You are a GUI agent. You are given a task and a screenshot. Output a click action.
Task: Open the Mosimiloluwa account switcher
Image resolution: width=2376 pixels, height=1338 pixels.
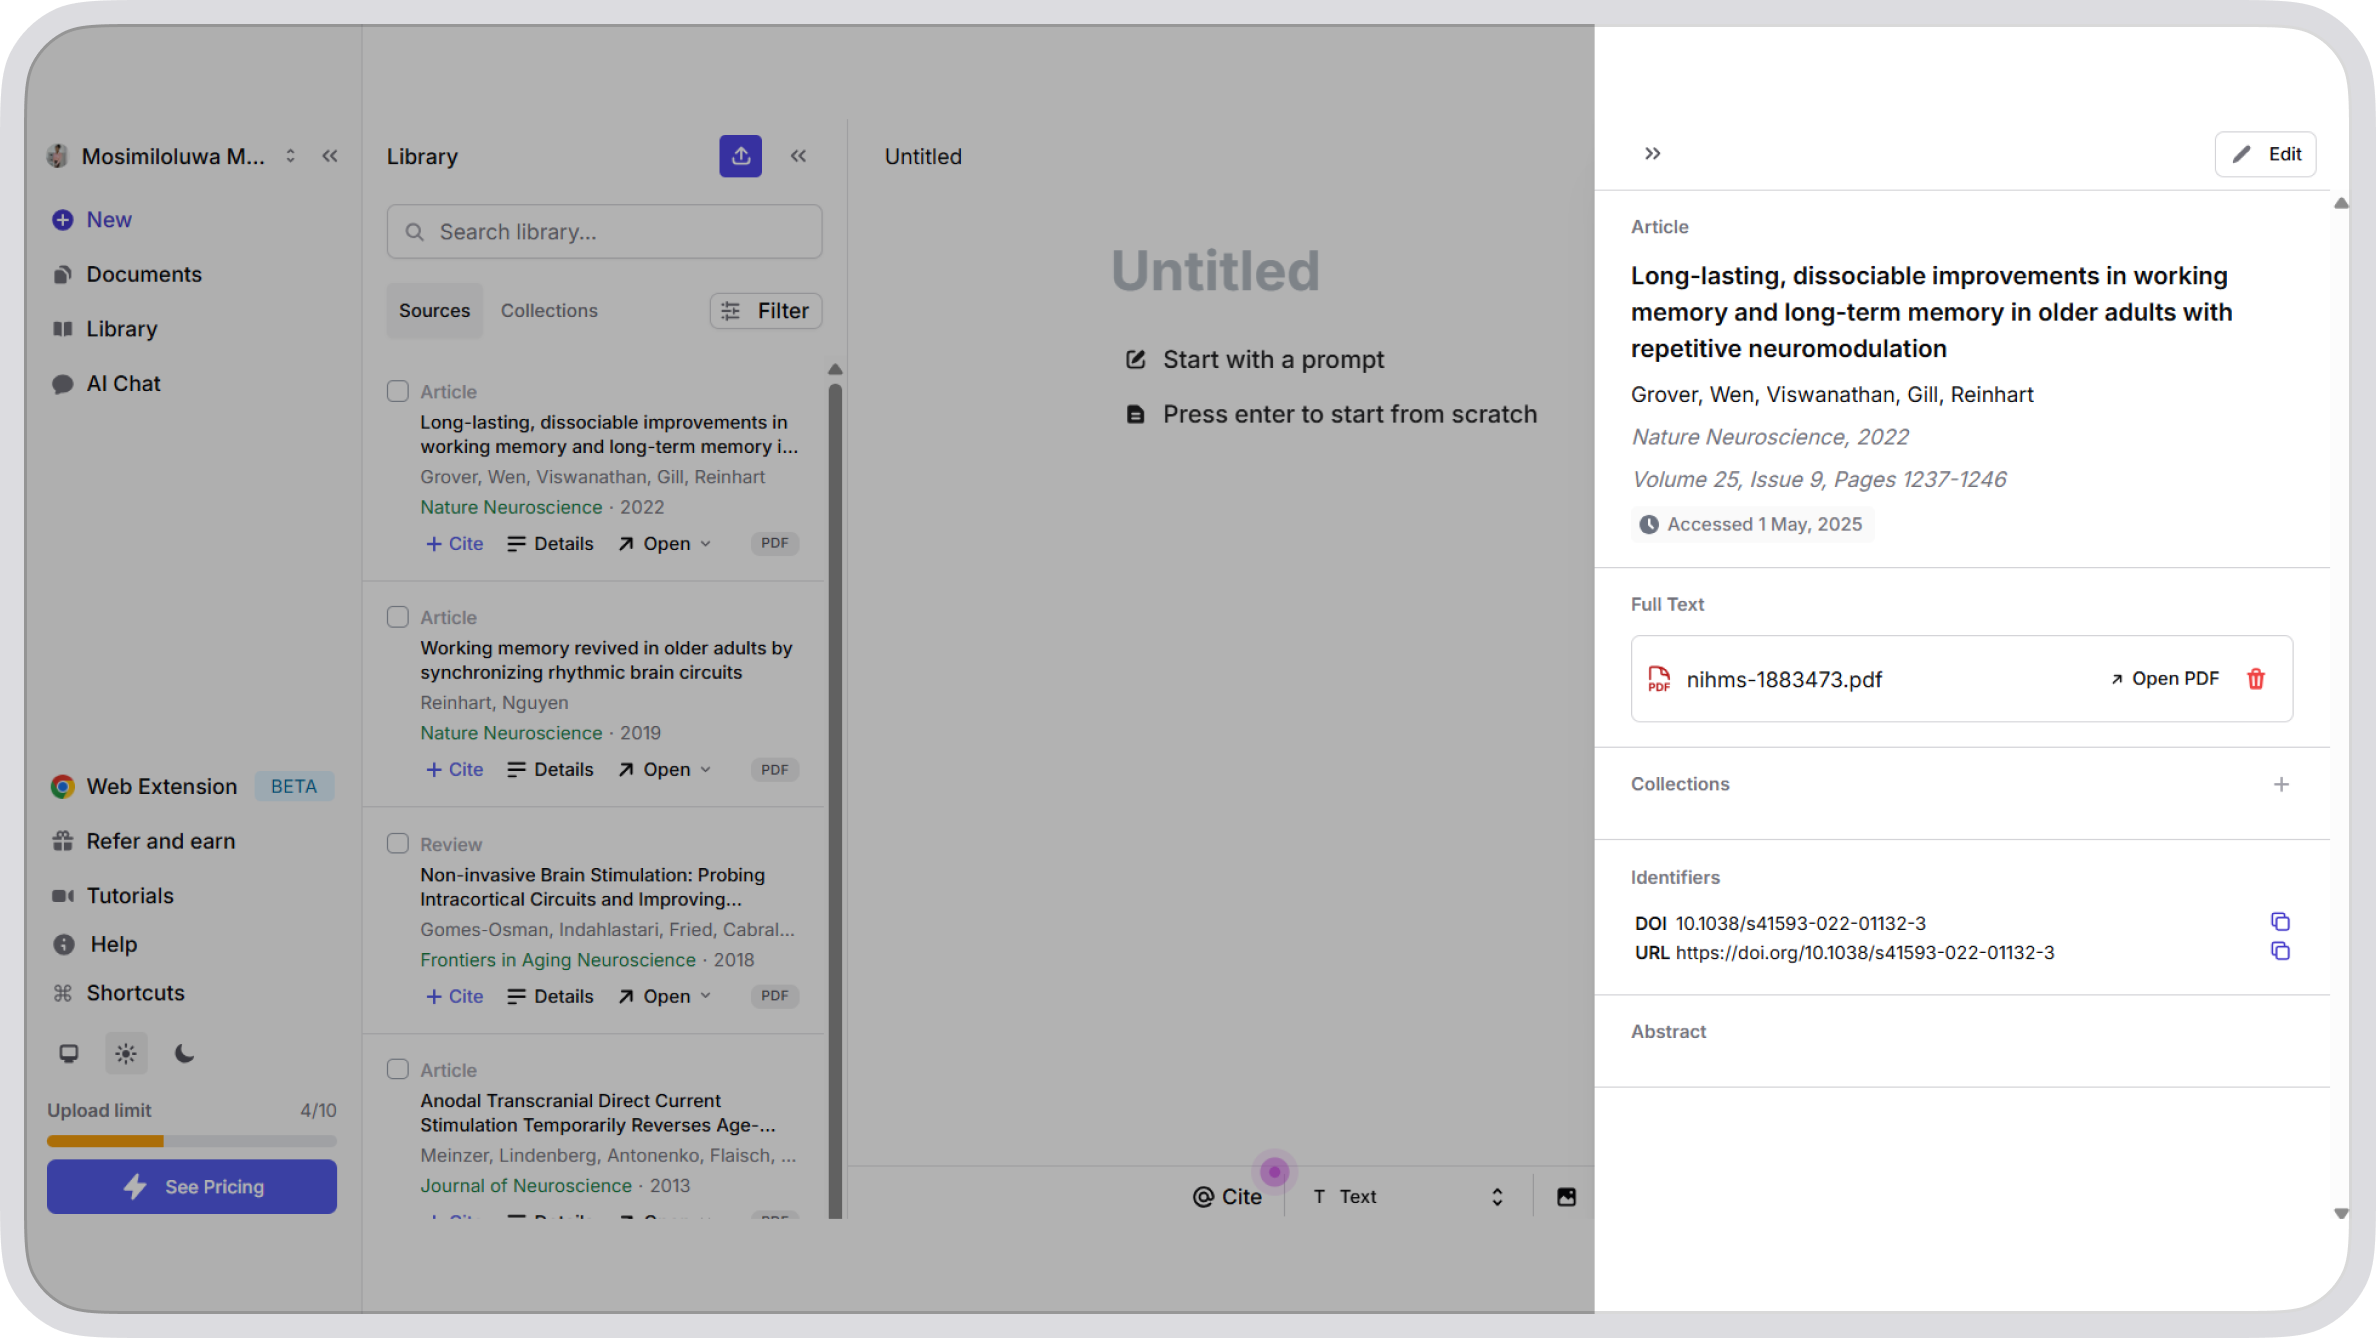[175, 157]
